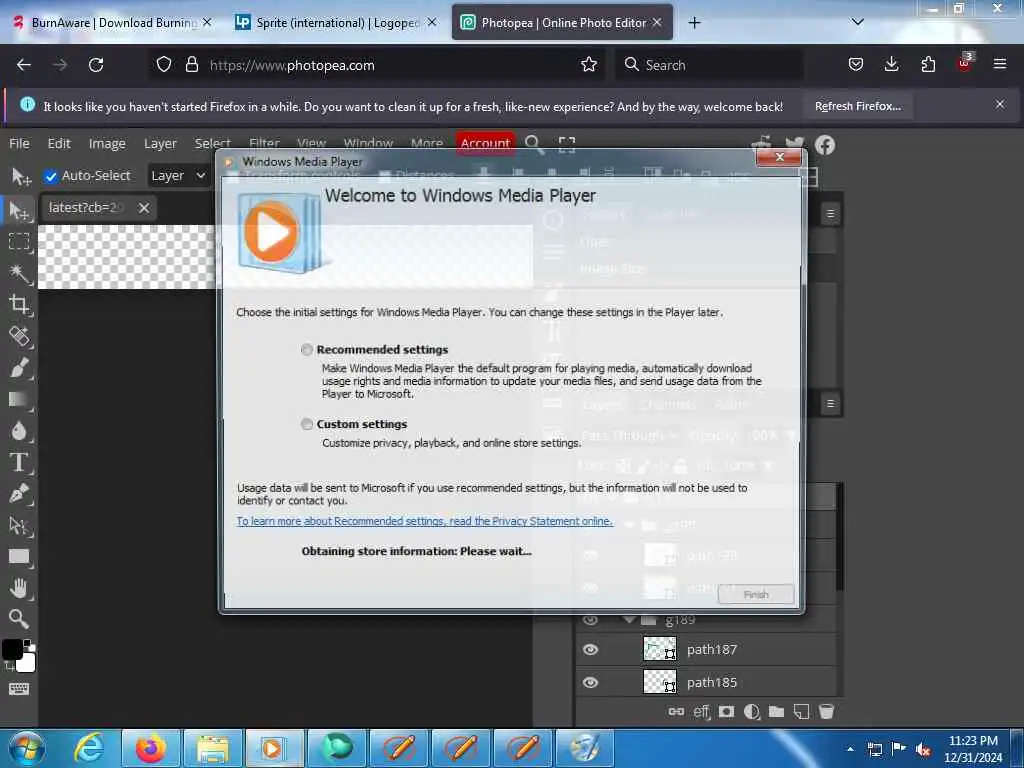Screen dimensions: 1024x768
Task: Click the background white color swatch
Action: point(27,664)
